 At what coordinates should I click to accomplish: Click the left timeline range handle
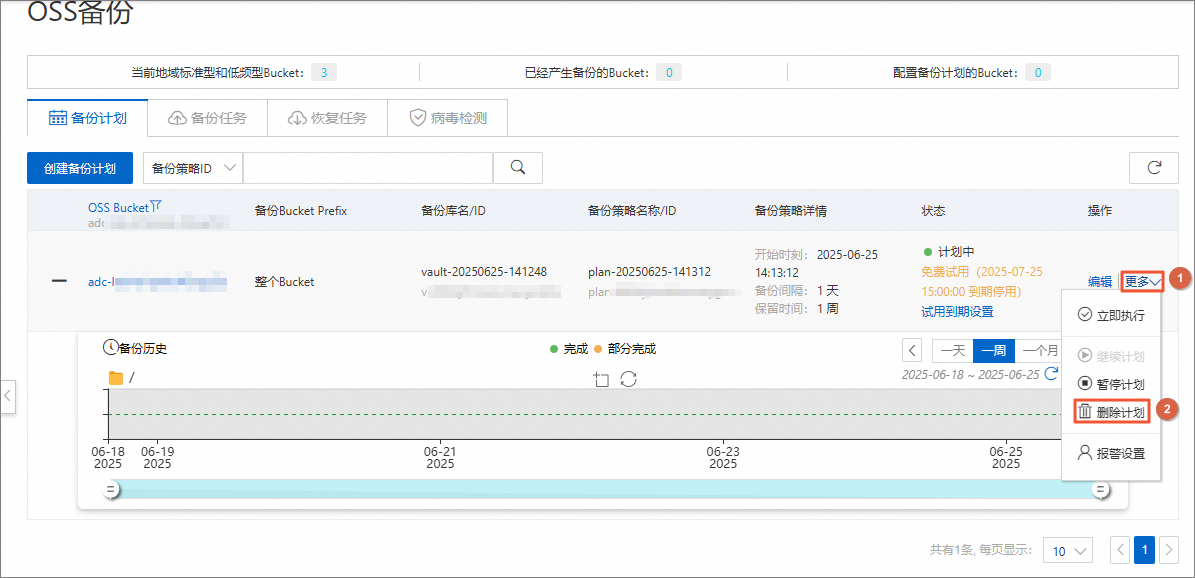pyautogui.click(x=111, y=490)
